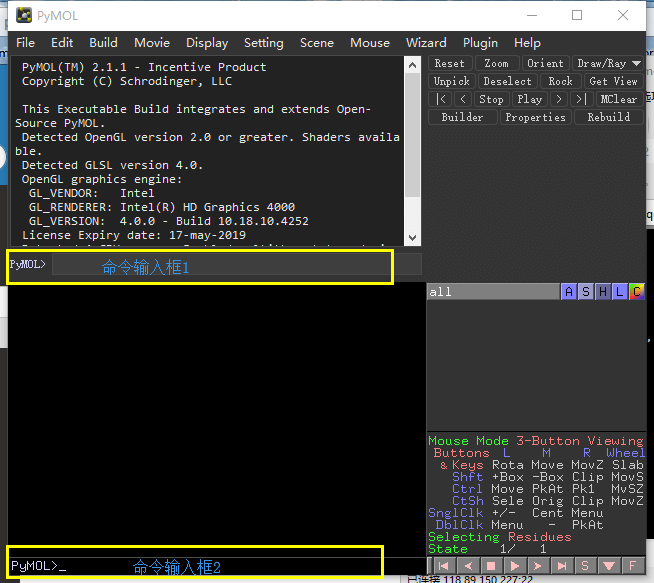Click the State 1/1 indicator
The image size is (654, 583).
coord(487,549)
